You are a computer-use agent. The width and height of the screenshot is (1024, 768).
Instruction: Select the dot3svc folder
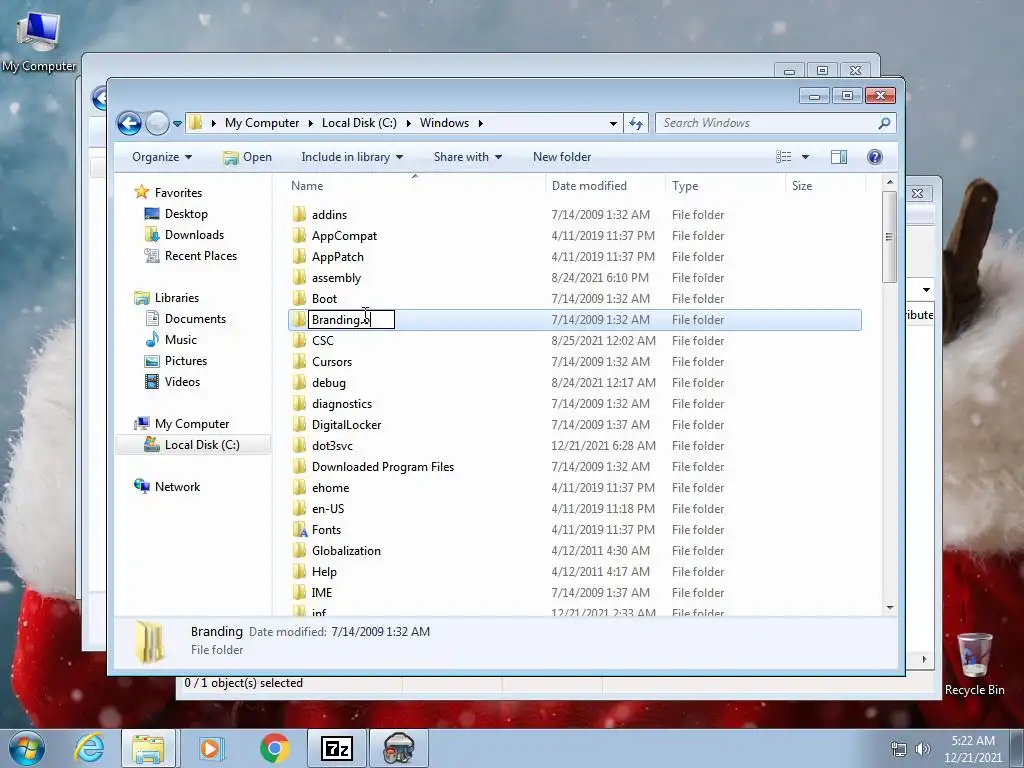tap(332, 445)
